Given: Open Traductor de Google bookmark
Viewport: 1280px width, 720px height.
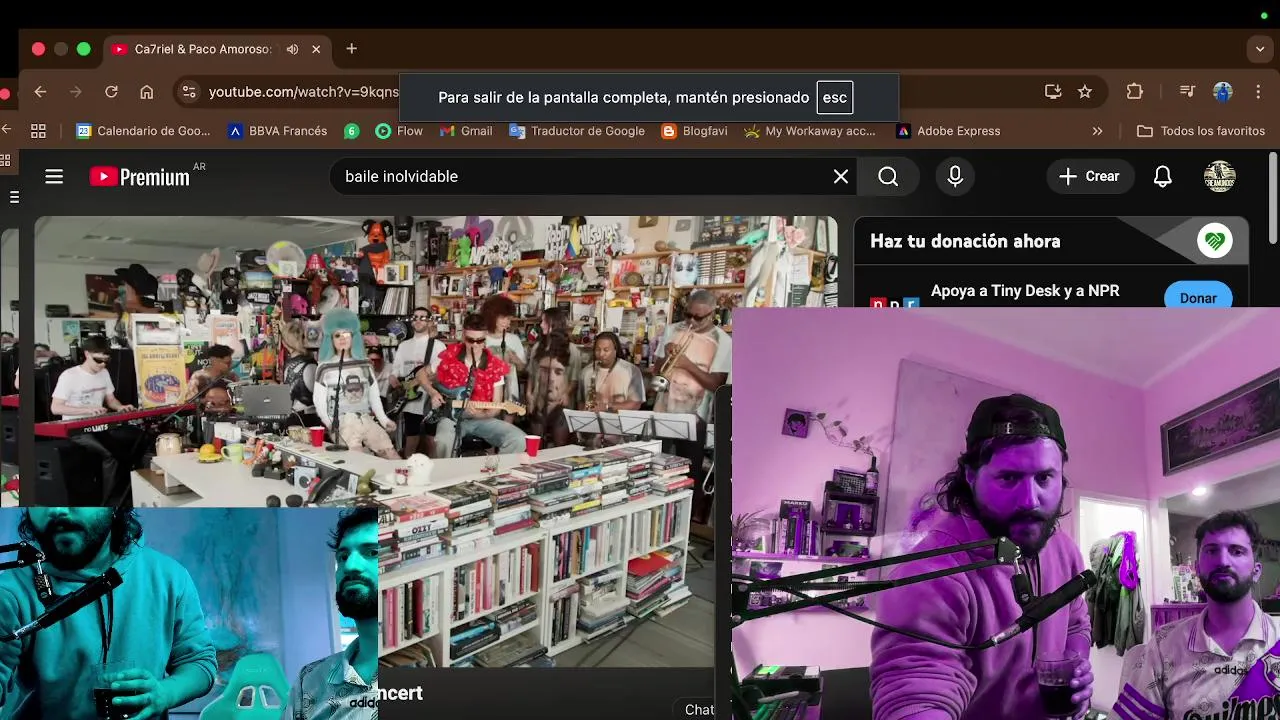Looking at the screenshot, I should [577, 131].
